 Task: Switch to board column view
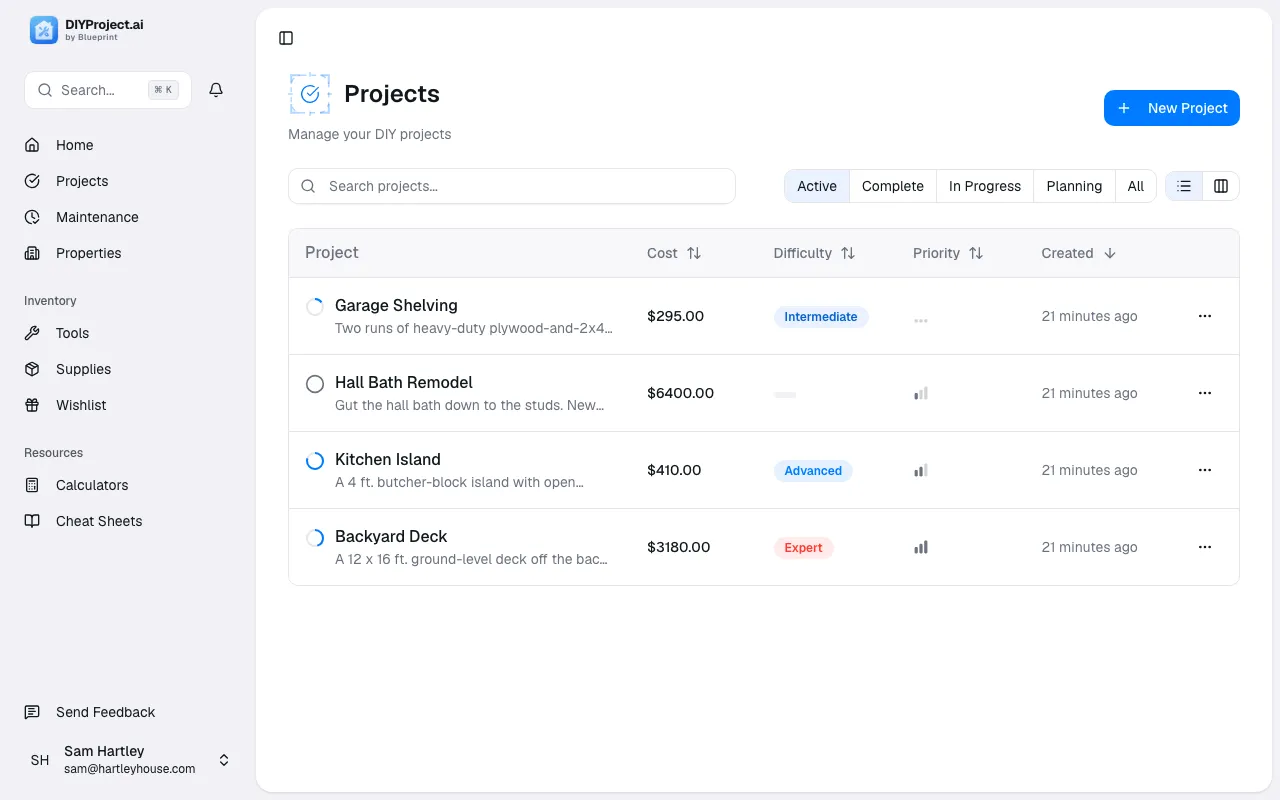(1221, 186)
